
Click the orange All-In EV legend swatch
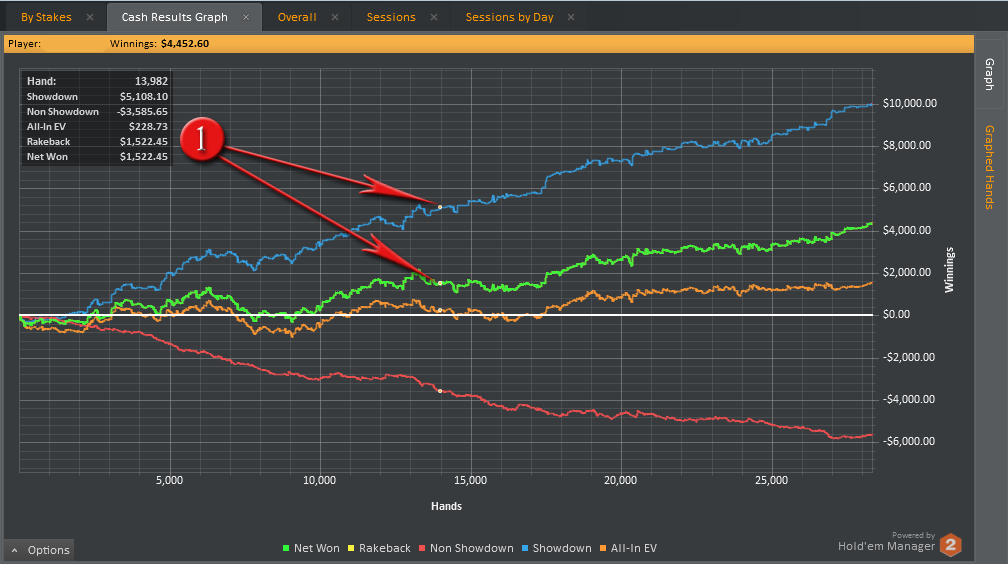[604, 548]
